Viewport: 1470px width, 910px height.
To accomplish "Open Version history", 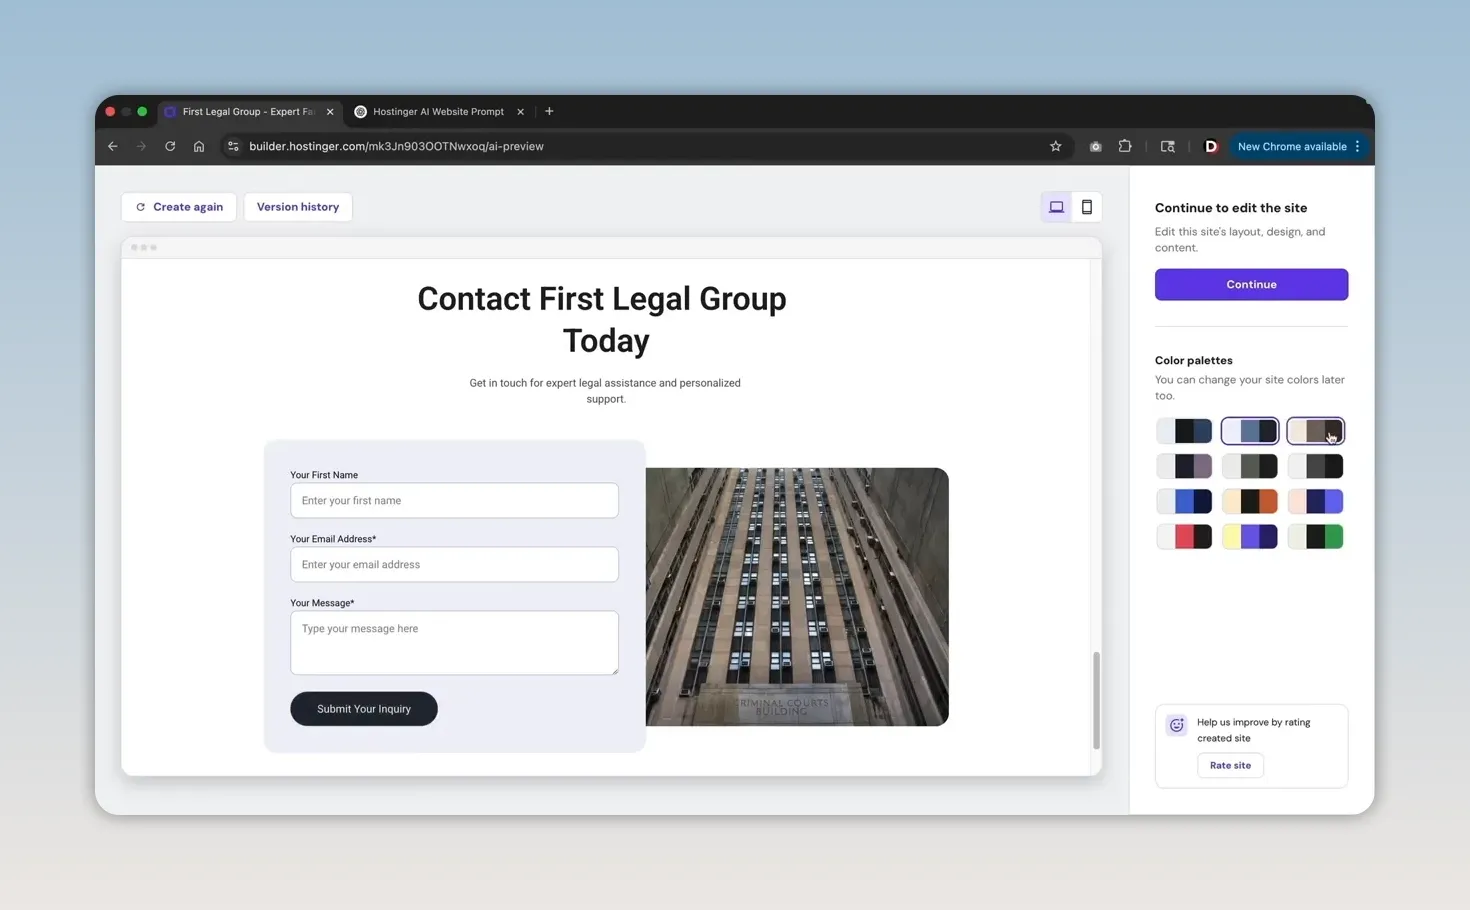I will [x=298, y=207].
